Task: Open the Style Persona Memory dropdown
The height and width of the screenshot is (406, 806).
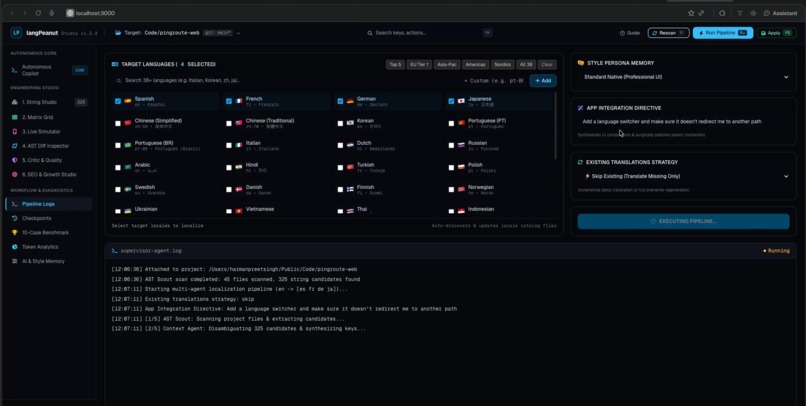Action: click(x=684, y=77)
